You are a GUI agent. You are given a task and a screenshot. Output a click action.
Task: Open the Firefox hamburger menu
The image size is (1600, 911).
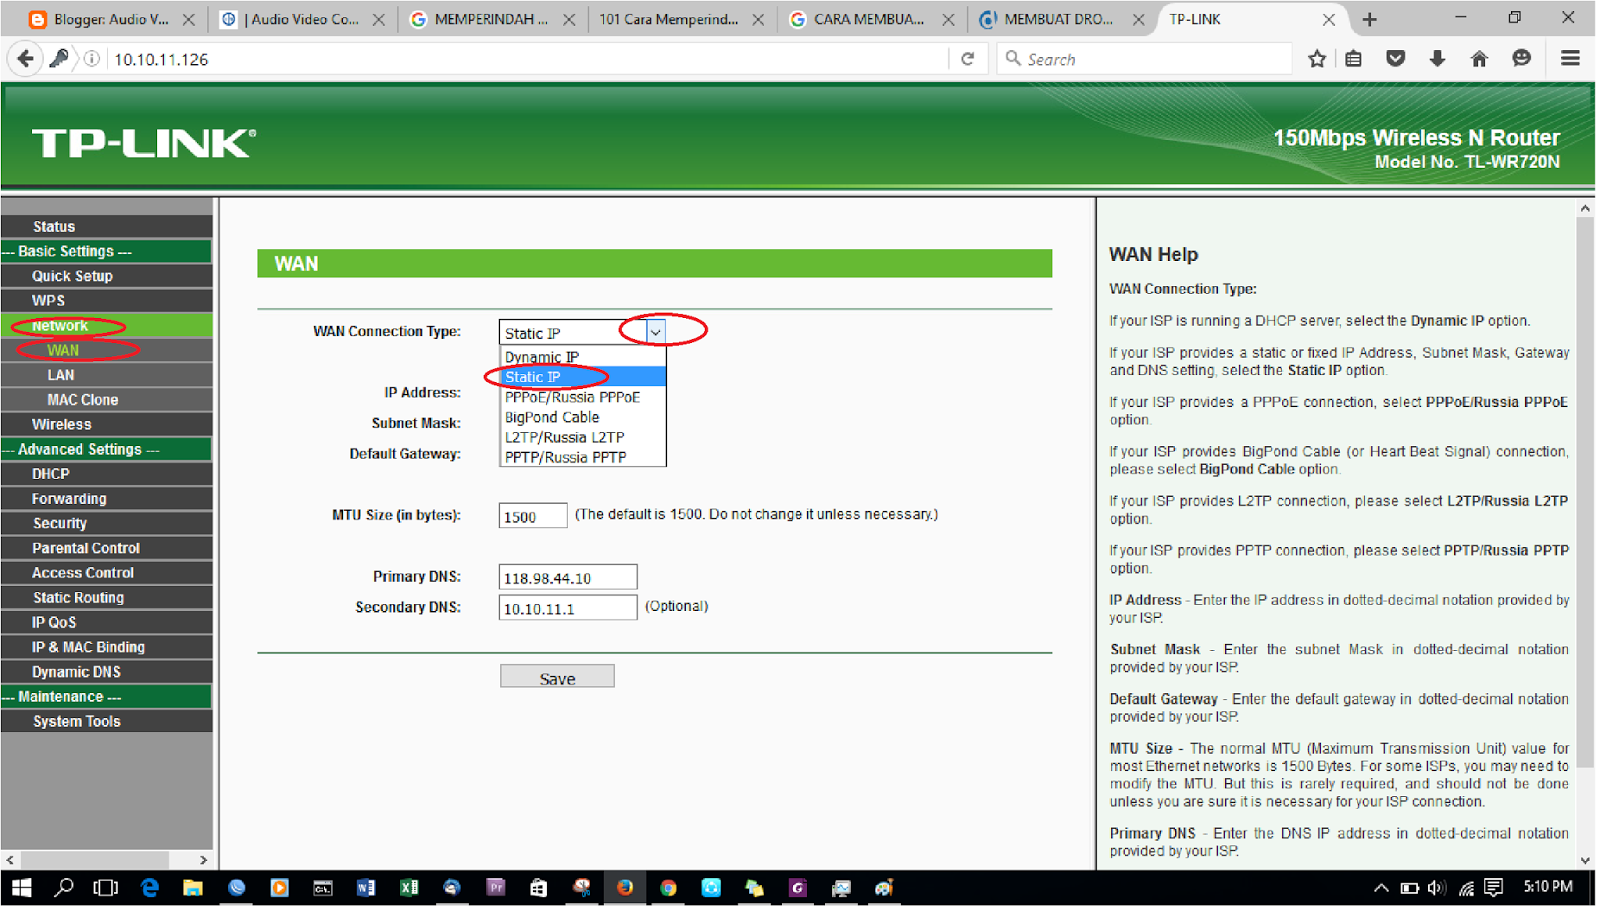(1570, 59)
